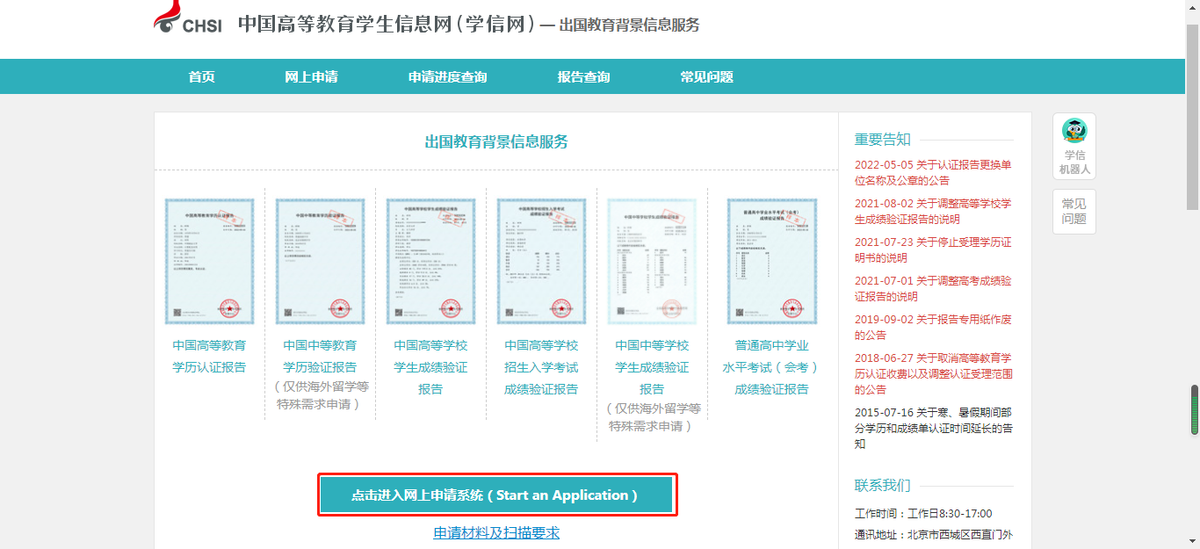Image resolution: width=1200 pixels, height=549 pixels.
Task: Open 网上申请 navigation tab
Action: (x=310, y=77)
